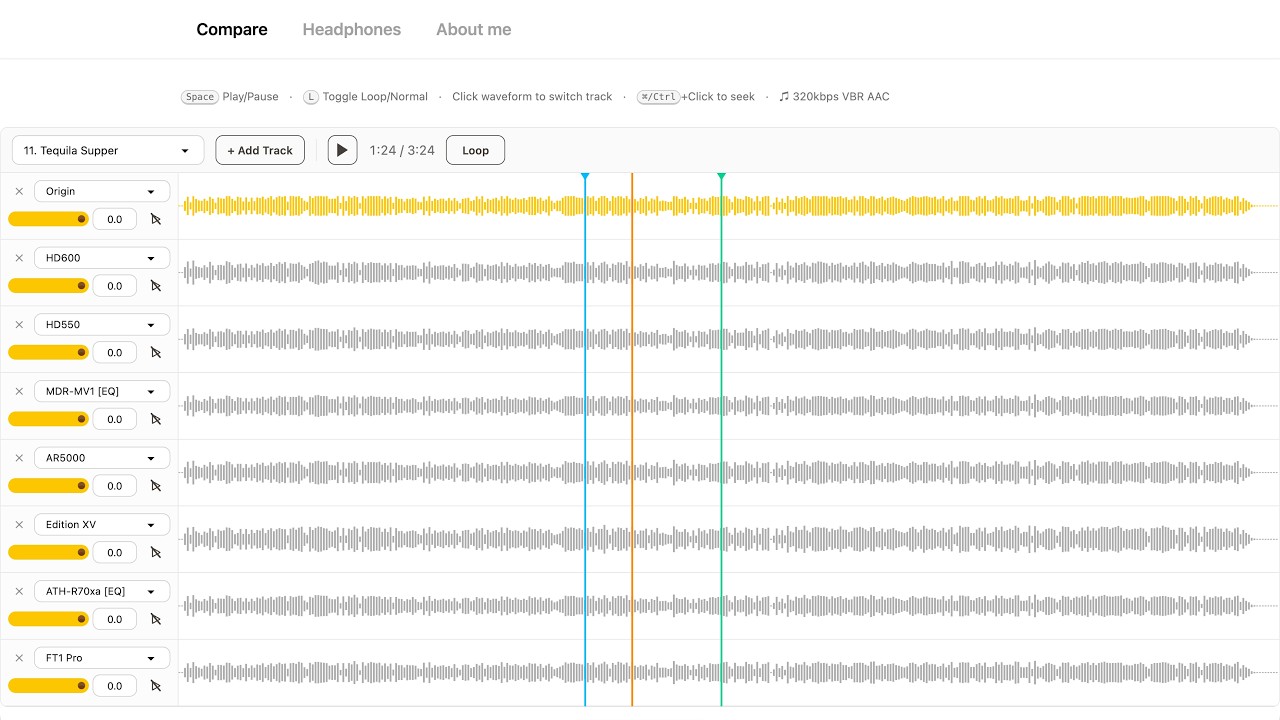Remove the FT1 Pro track with its X icon
Screen dimensions: 1280x720
[19, 658]
